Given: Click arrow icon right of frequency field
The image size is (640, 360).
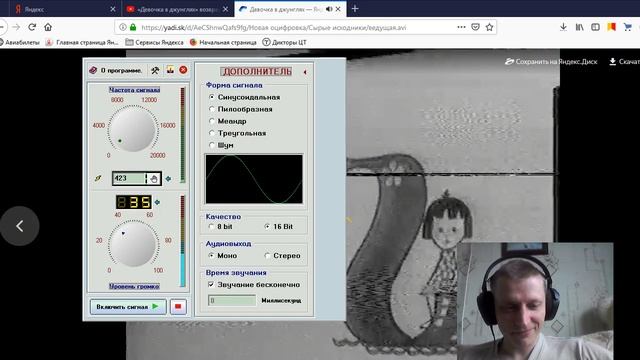Looking at the screenshot, I should pyautogui.click(x=168, y=178).
